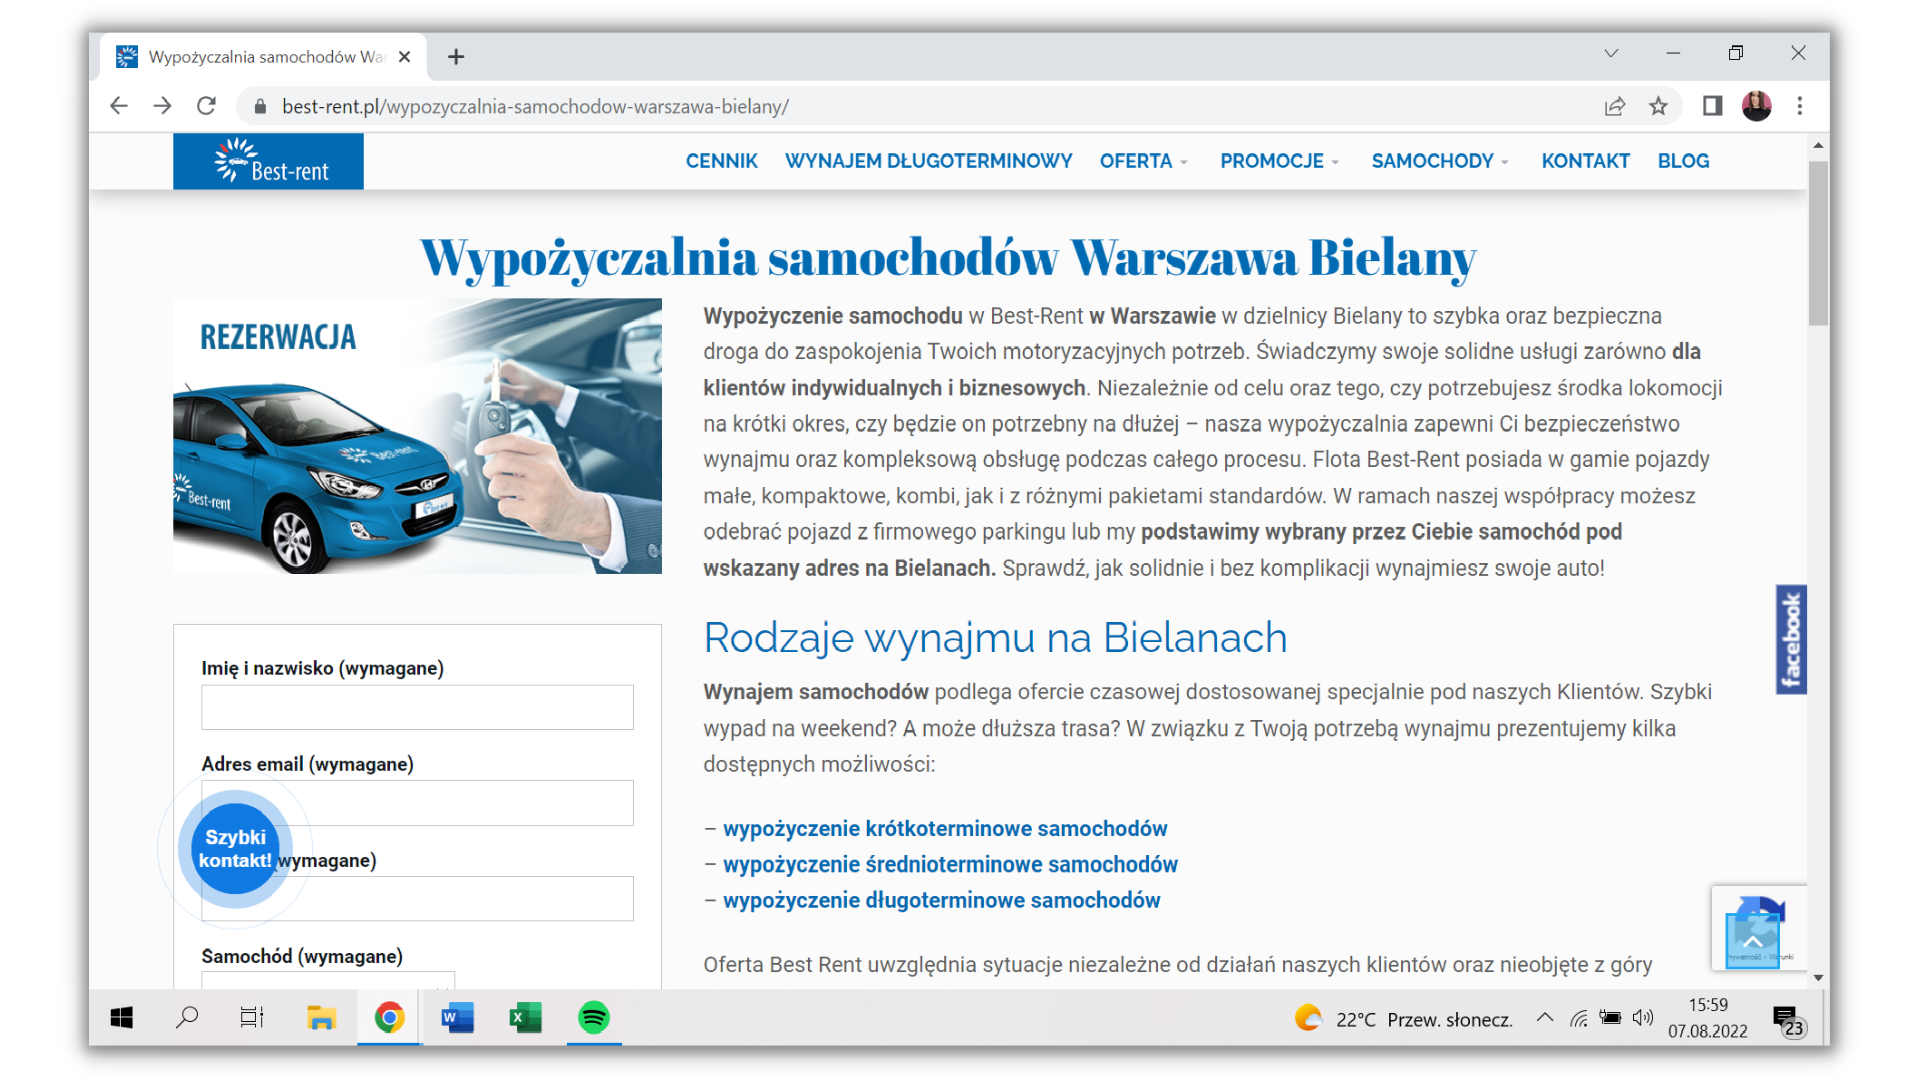1920x1080 pixels.
Task: Expand the PROMOCJE dropdown menu
Action: click(x=1279, y=161)
